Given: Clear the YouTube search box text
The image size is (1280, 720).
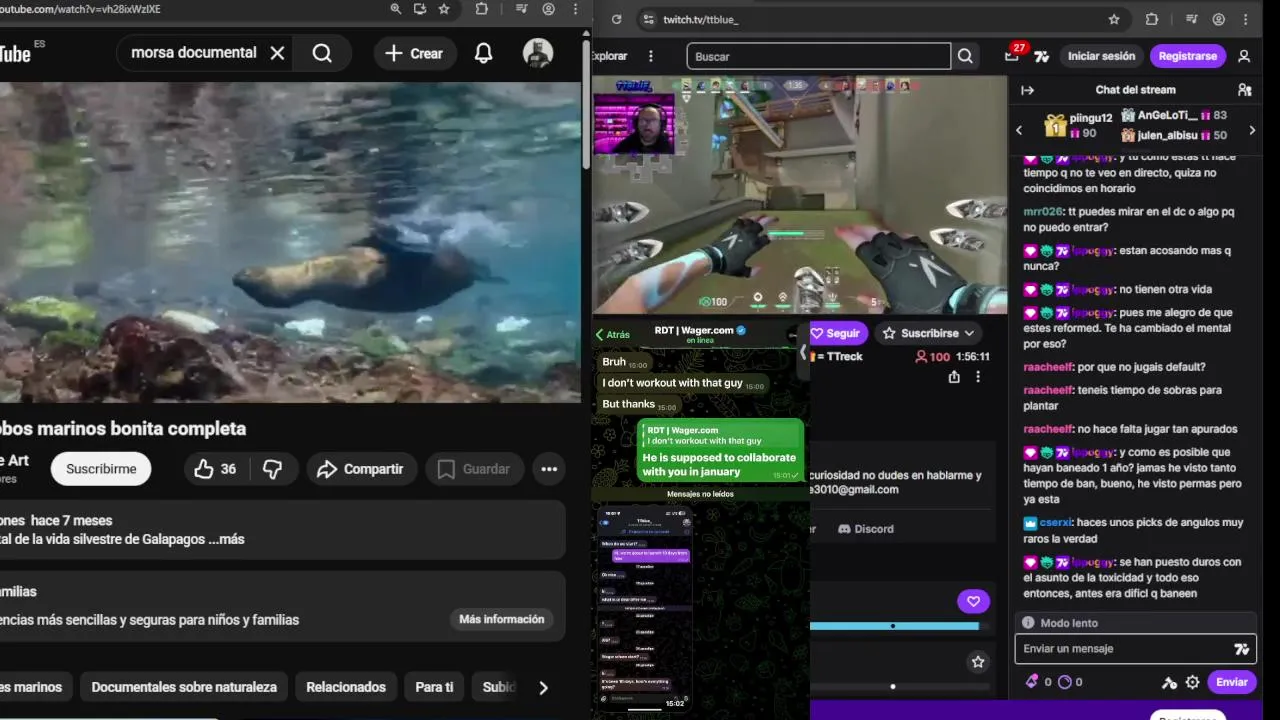Looking at the screenshot, I should (278, 53).
